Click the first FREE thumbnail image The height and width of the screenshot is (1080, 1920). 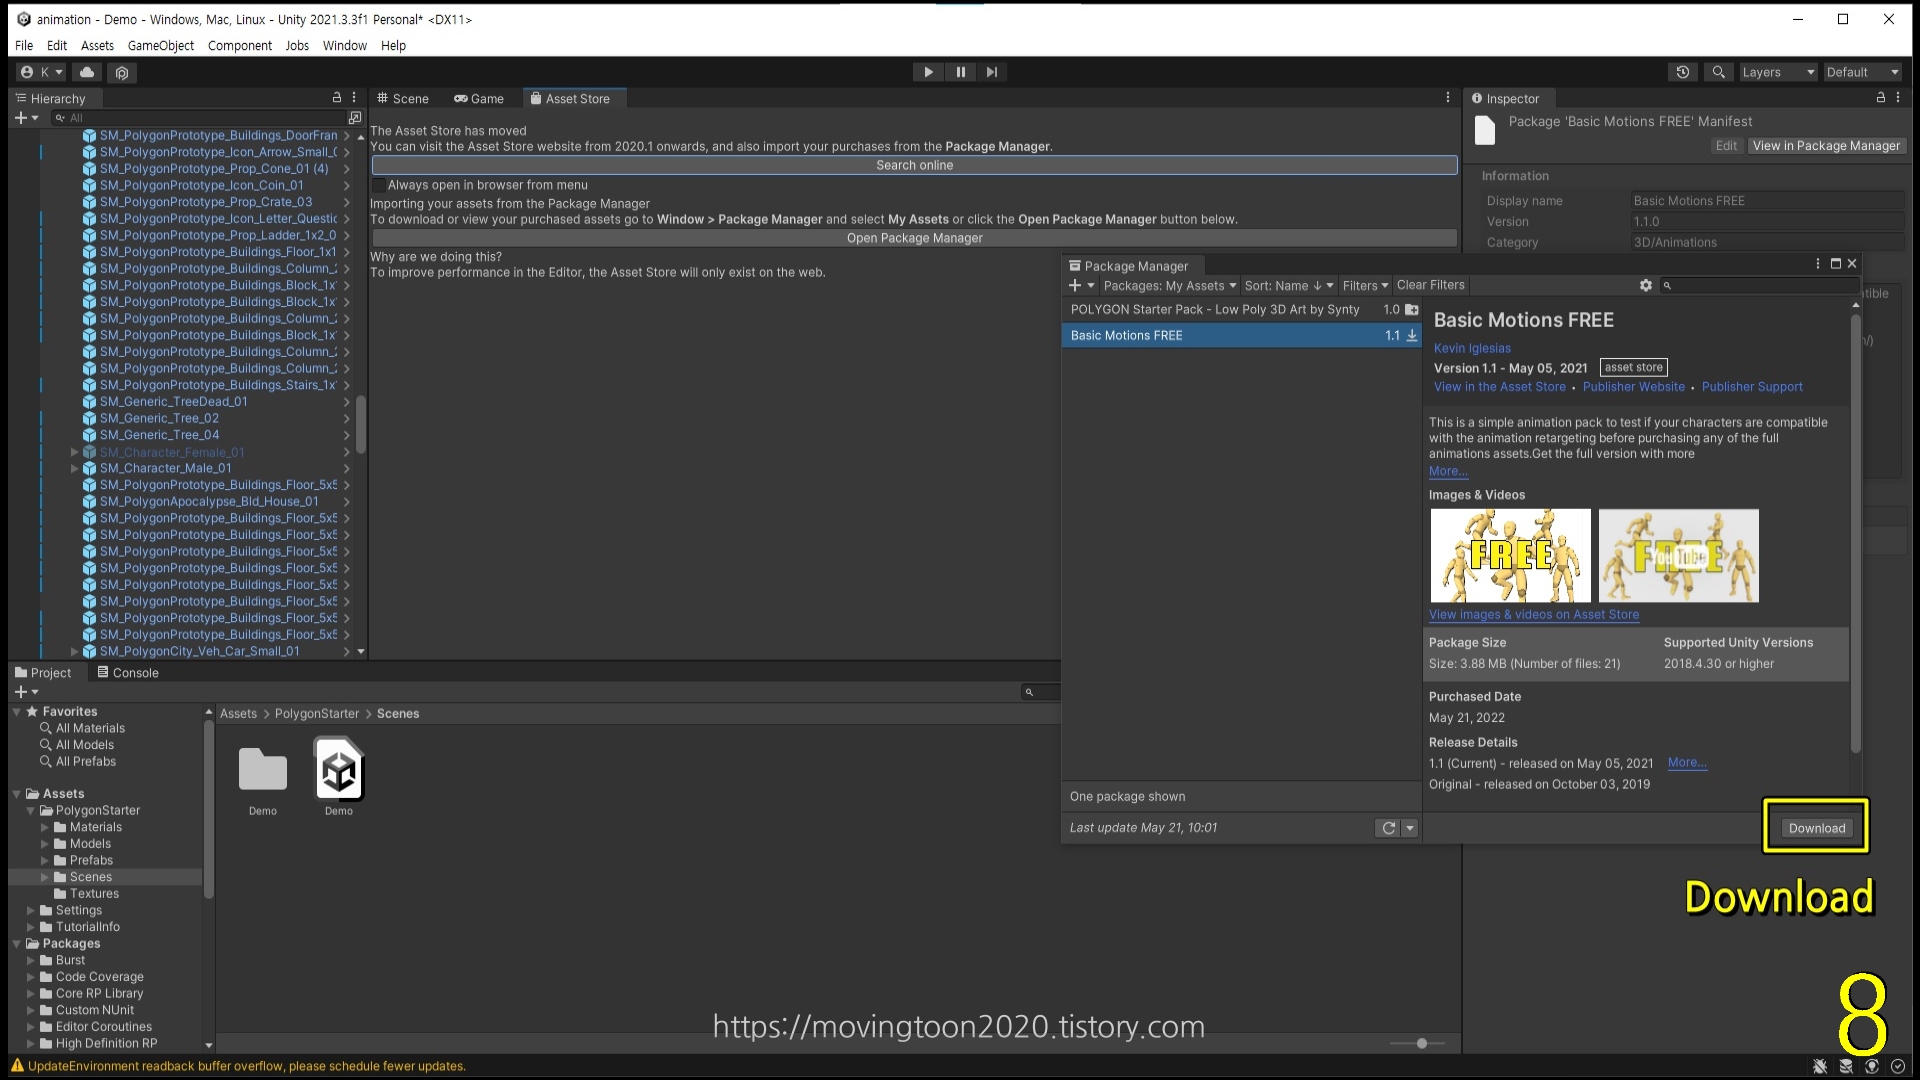click(x=1510, y=555)
